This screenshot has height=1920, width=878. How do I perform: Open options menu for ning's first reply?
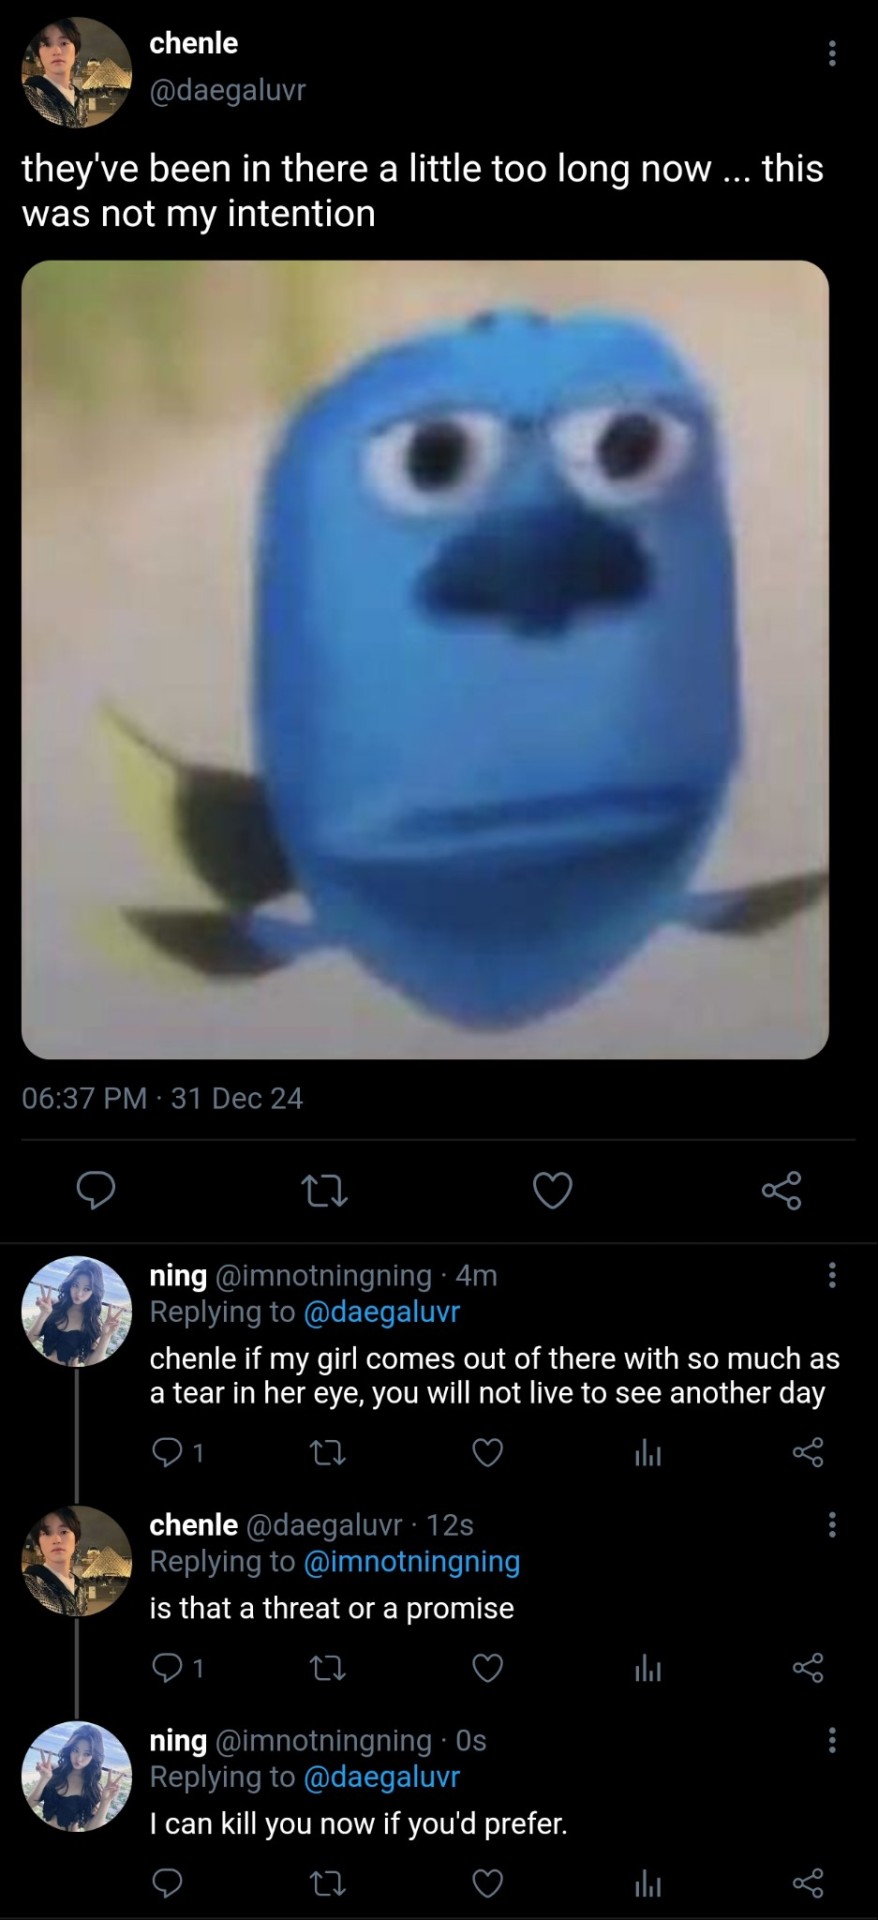[831, 1275]
